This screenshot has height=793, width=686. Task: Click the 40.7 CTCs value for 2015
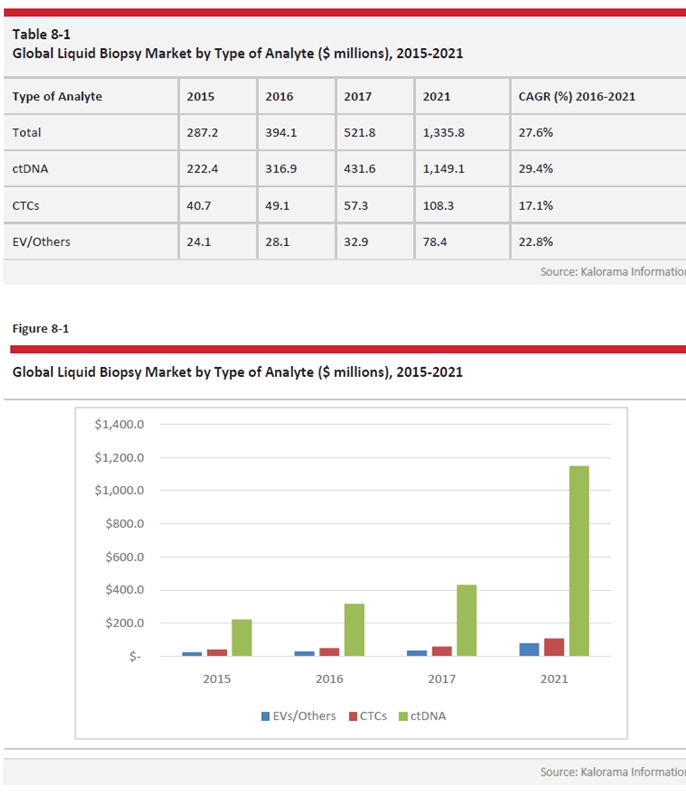(199, 204)
